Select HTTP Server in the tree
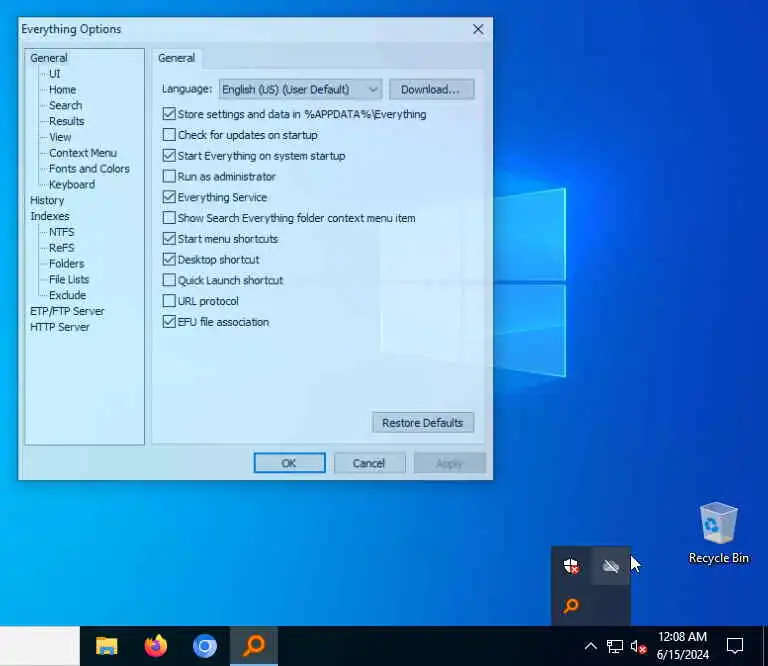This screenshot has width=768, height=666. pyautogui.click(x=59, y=327)
